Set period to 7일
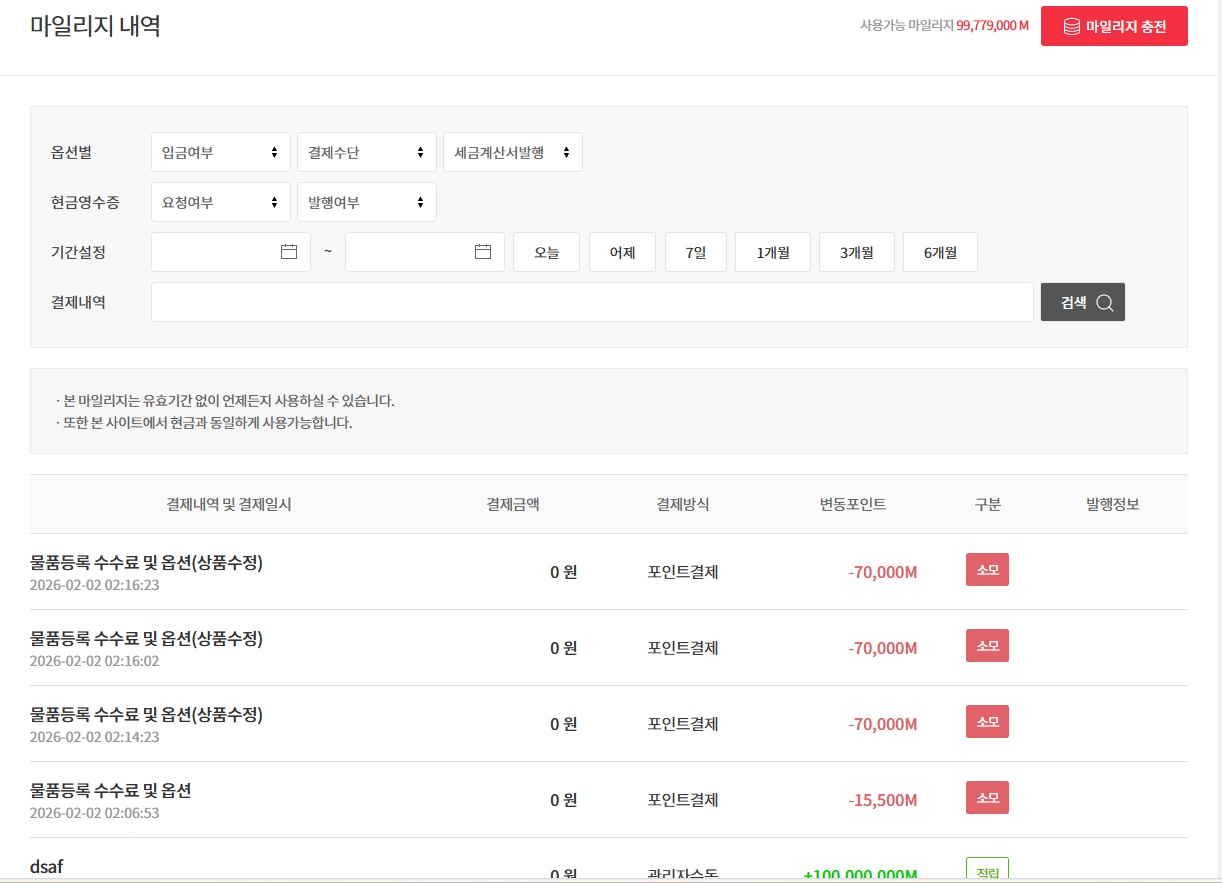Screen dimensions: 1222x883 (x=695, y=252)
